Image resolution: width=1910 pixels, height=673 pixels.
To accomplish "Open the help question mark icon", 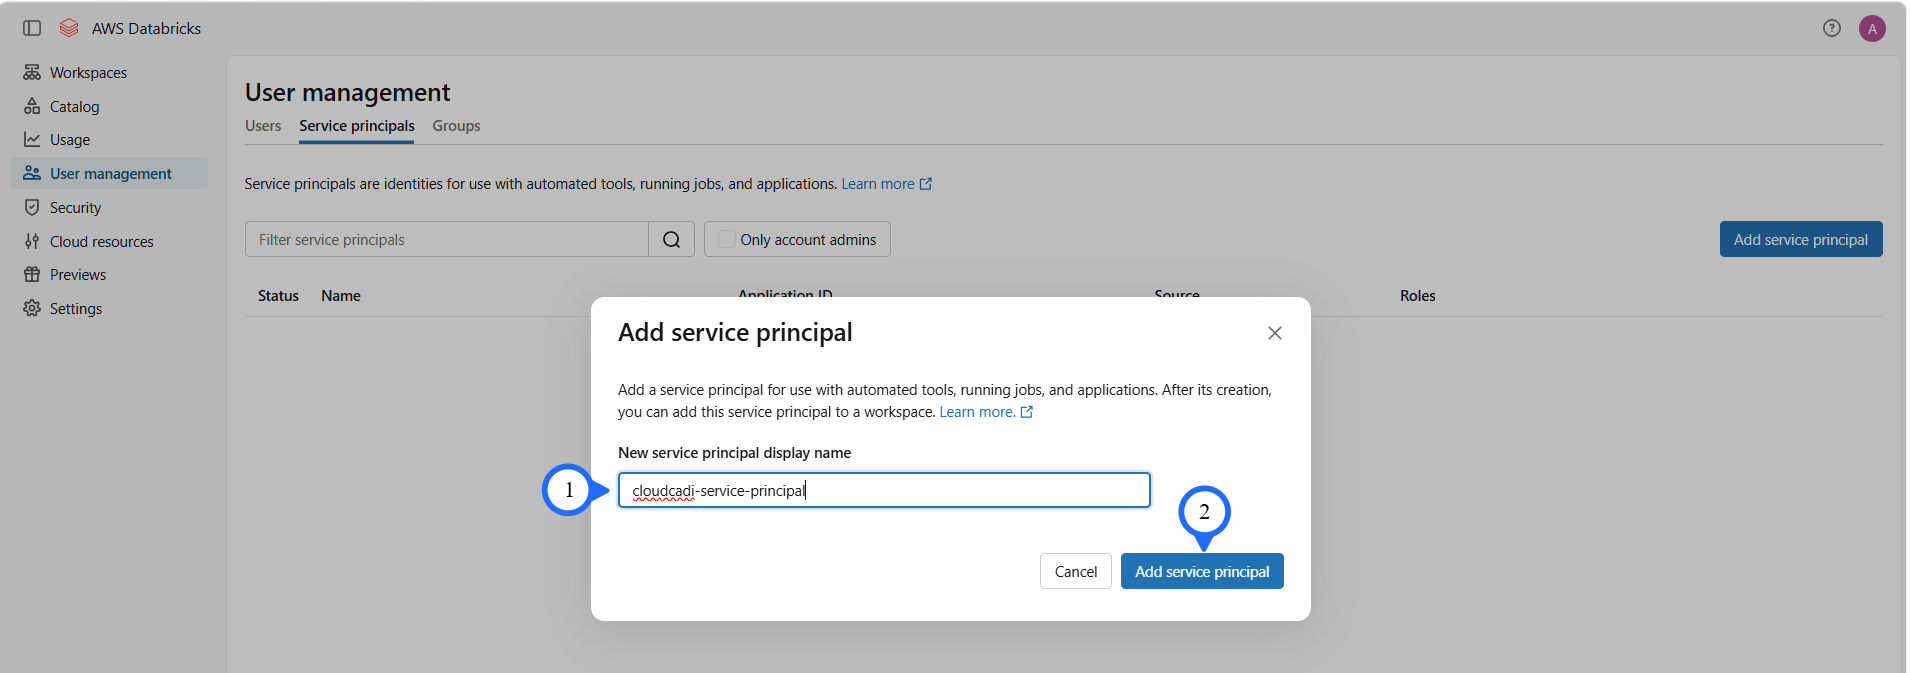I will pyautogui.click(x=1832, y=28).
